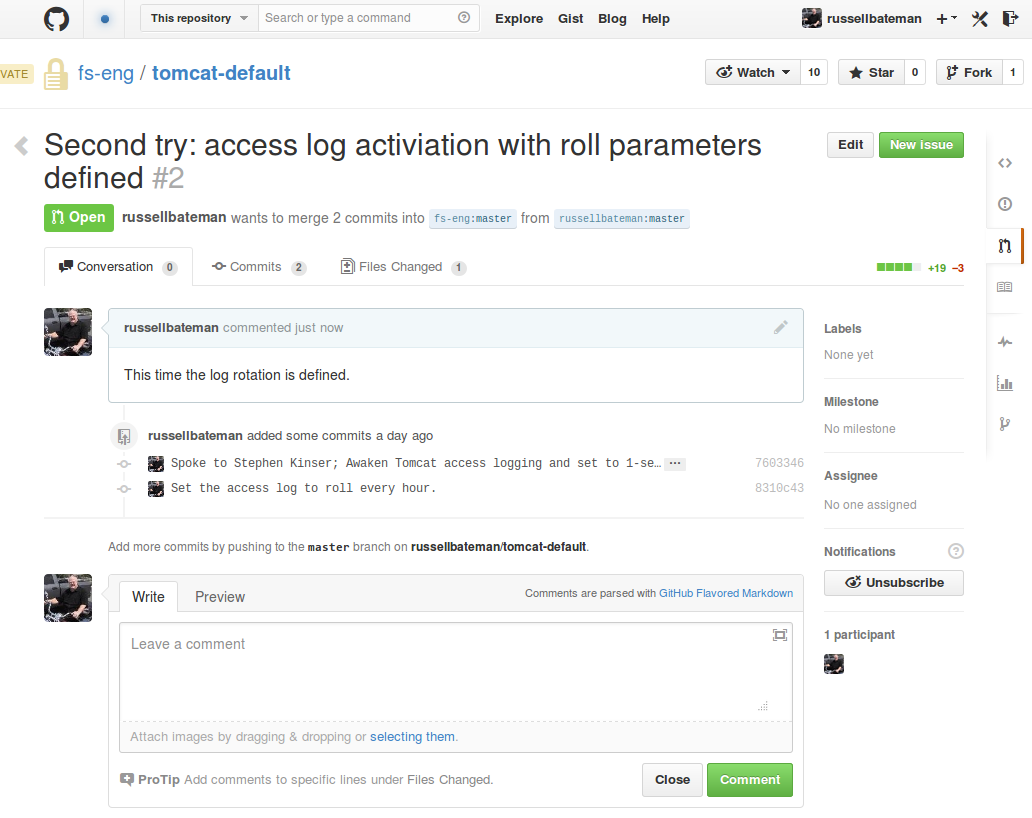The height and width of the screenshot is (818, 1032).
Task: Open Help in top navigation
Action: click(x=656, y=19)
